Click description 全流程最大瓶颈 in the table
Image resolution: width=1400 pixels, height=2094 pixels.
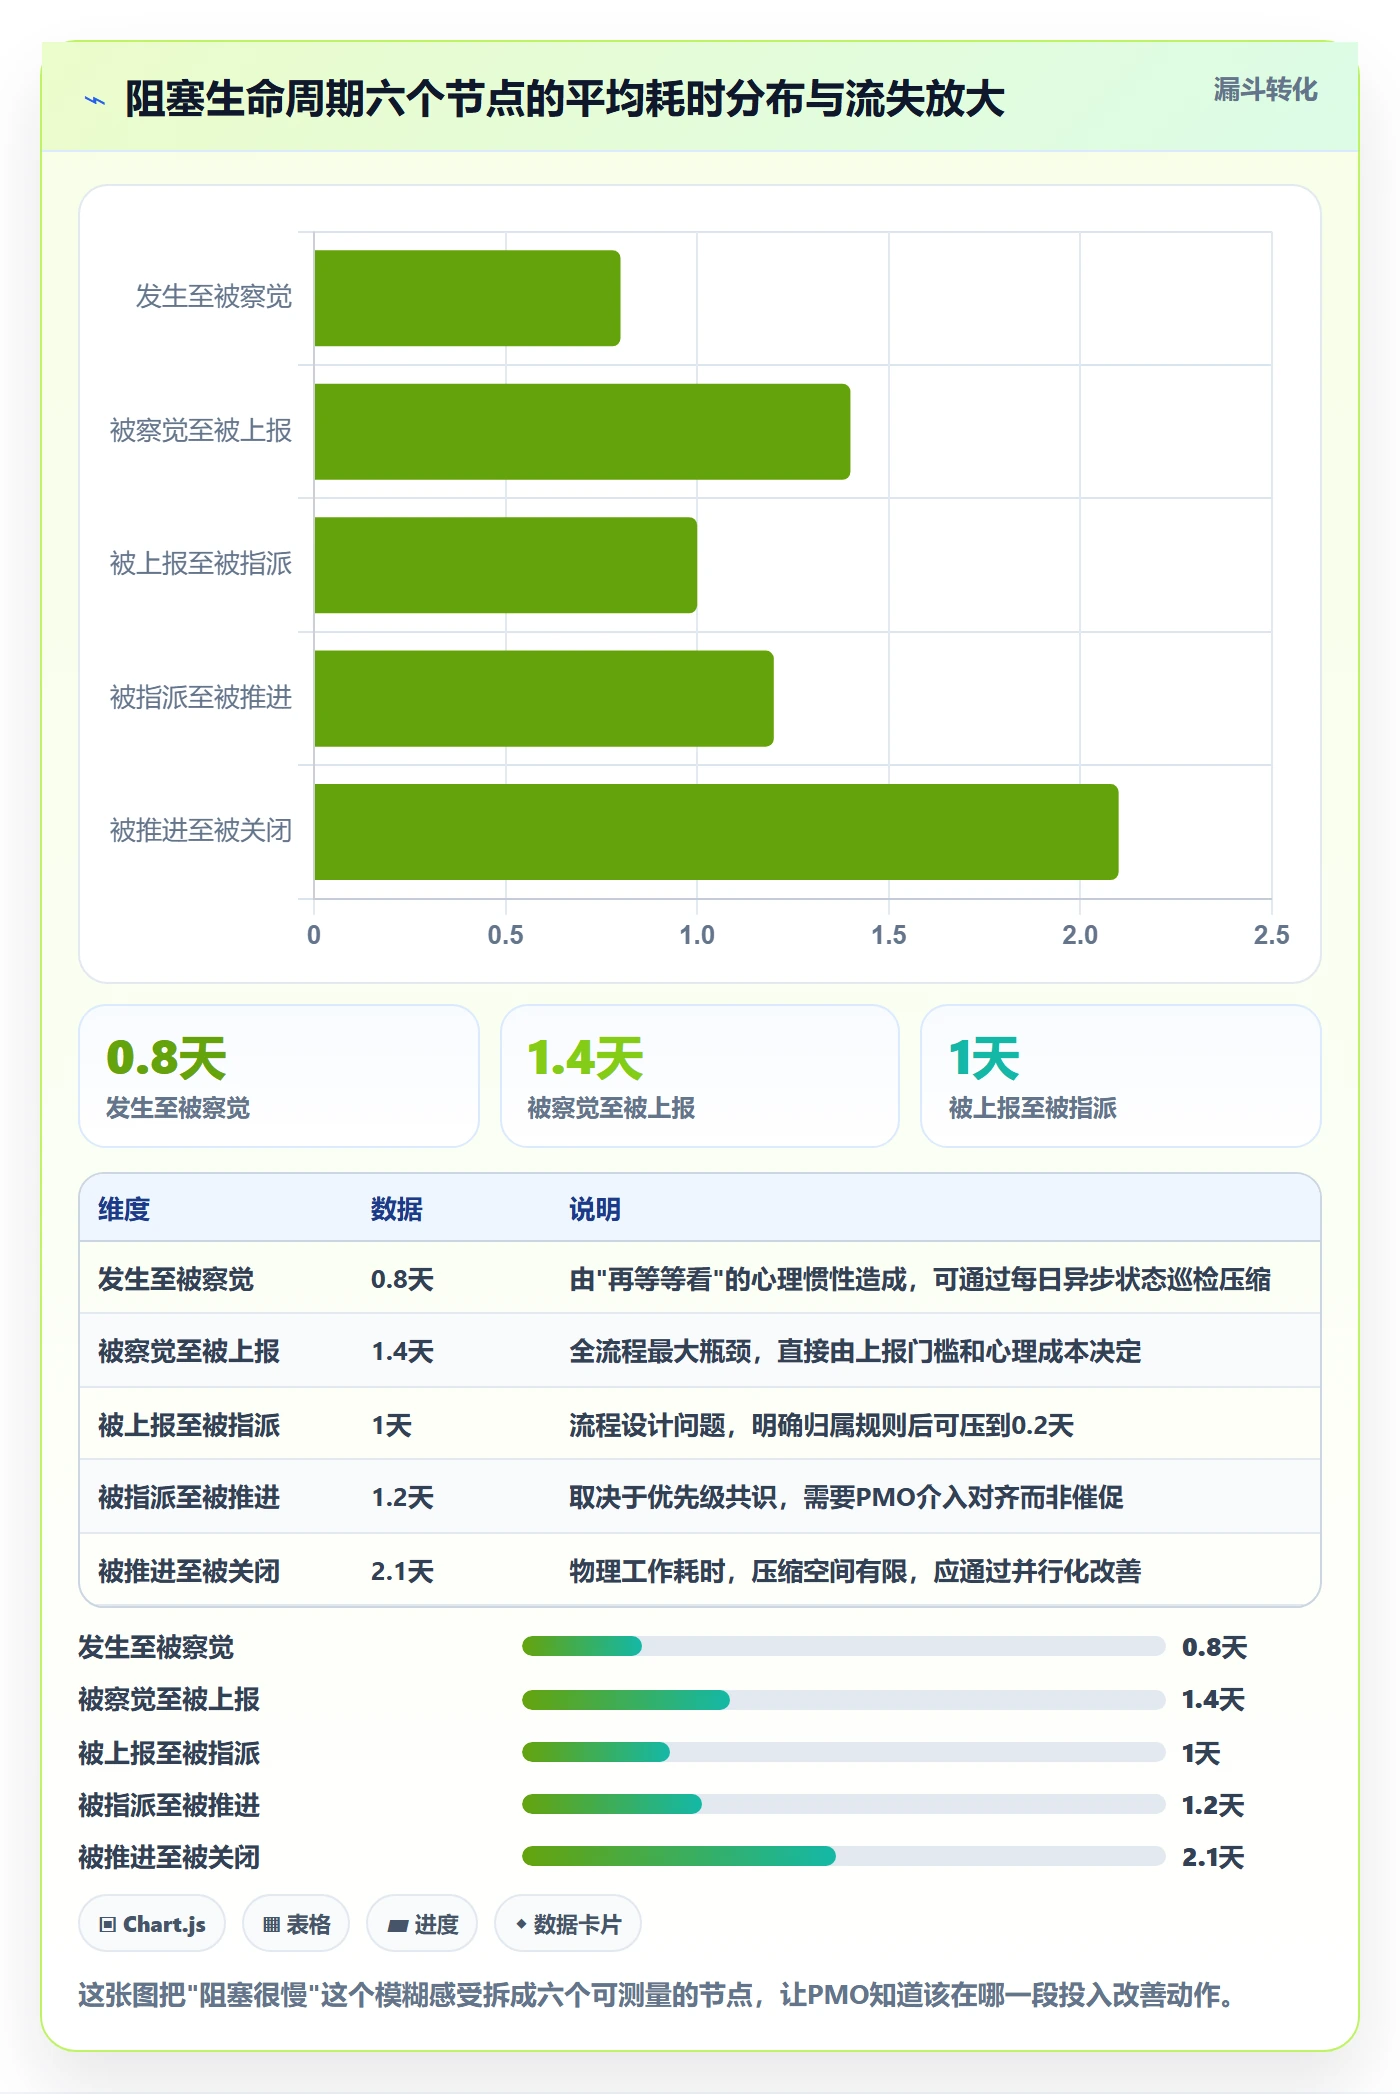[x=855, y=1351]
